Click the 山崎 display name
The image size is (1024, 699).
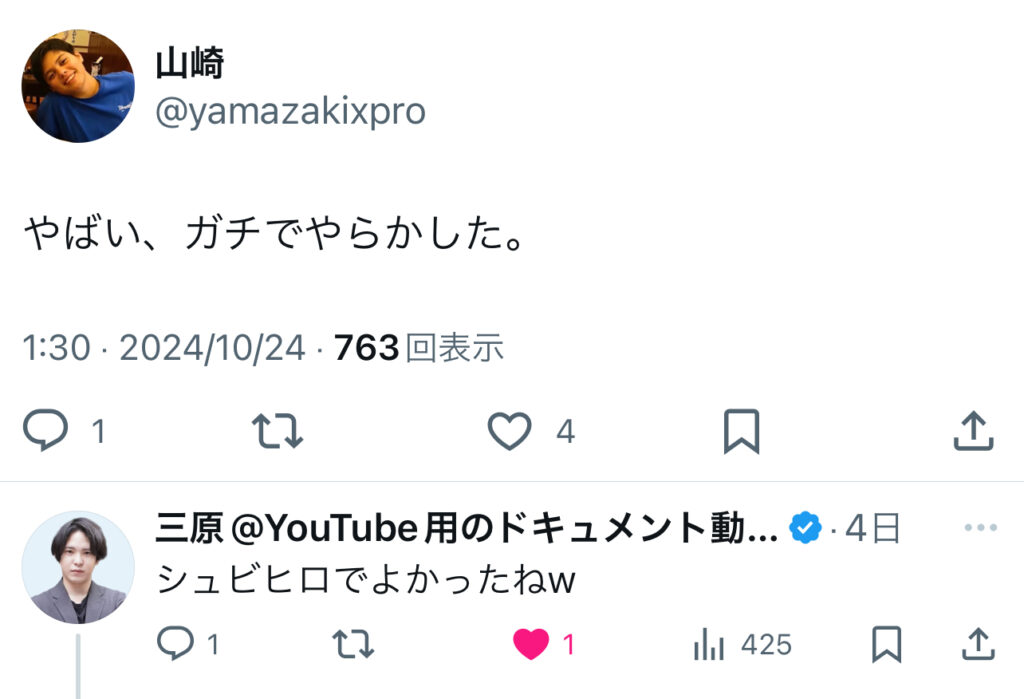coord(190,64)
